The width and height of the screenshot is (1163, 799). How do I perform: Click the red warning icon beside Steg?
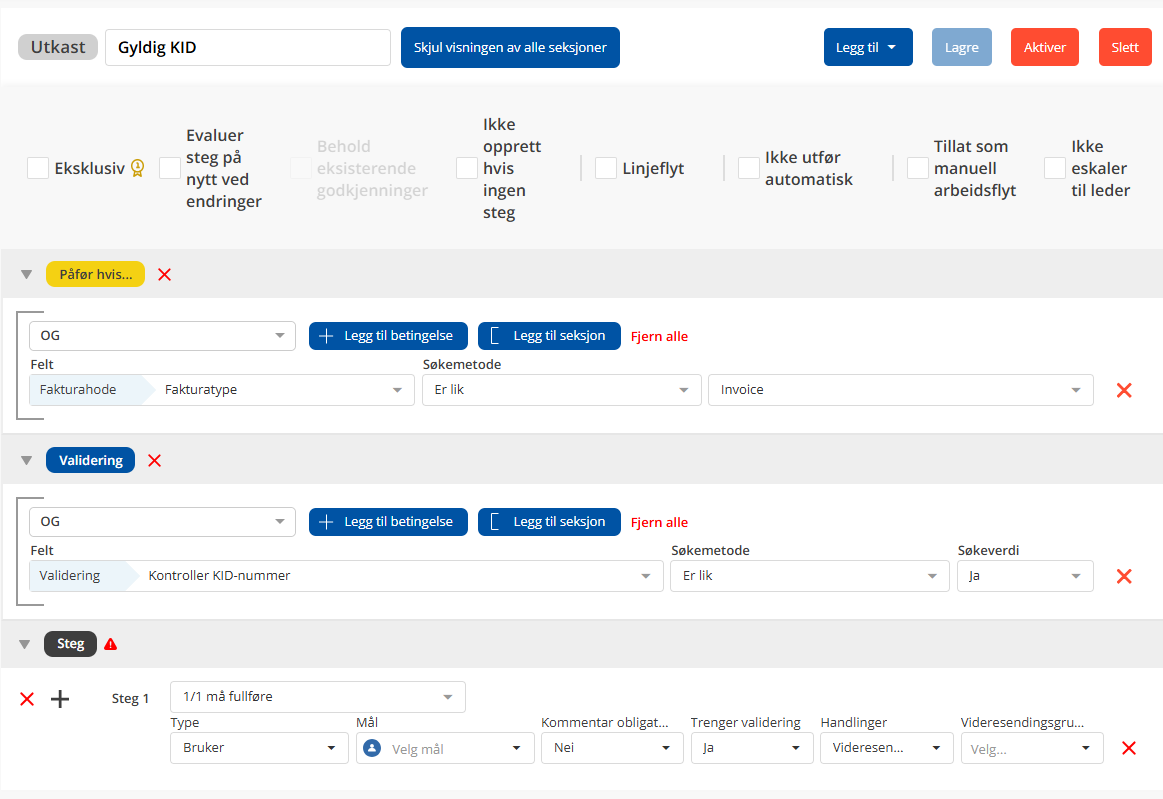(x=110, y=644)
